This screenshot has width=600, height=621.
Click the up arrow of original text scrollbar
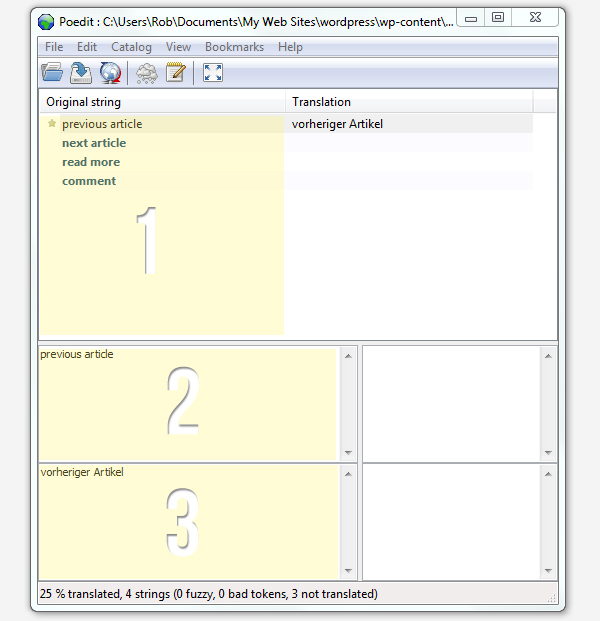349,356
